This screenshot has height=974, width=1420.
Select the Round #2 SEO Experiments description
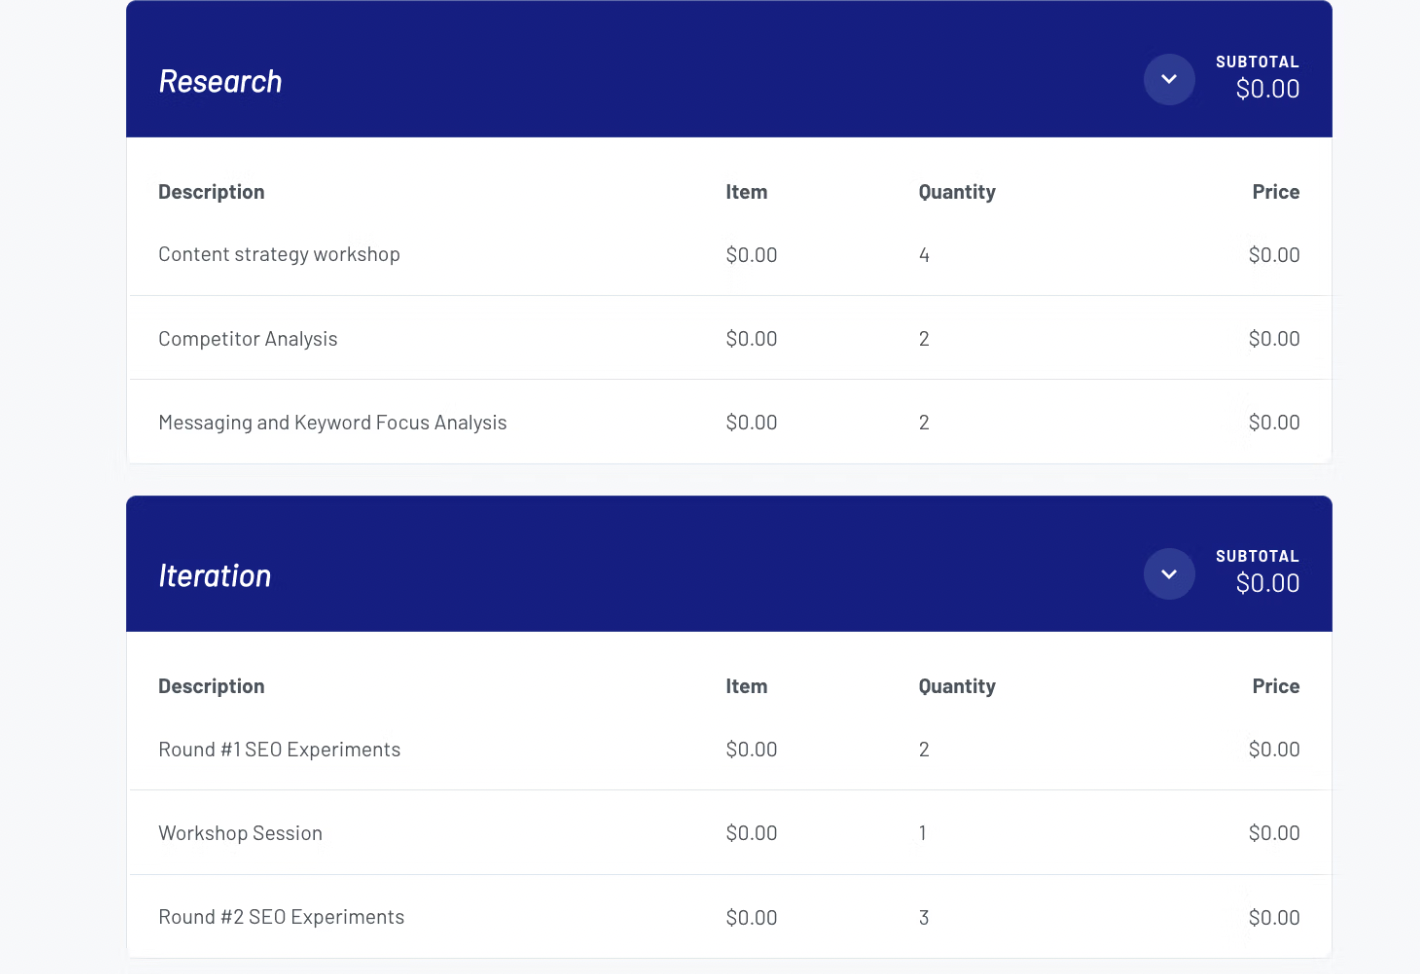point(281,918)
